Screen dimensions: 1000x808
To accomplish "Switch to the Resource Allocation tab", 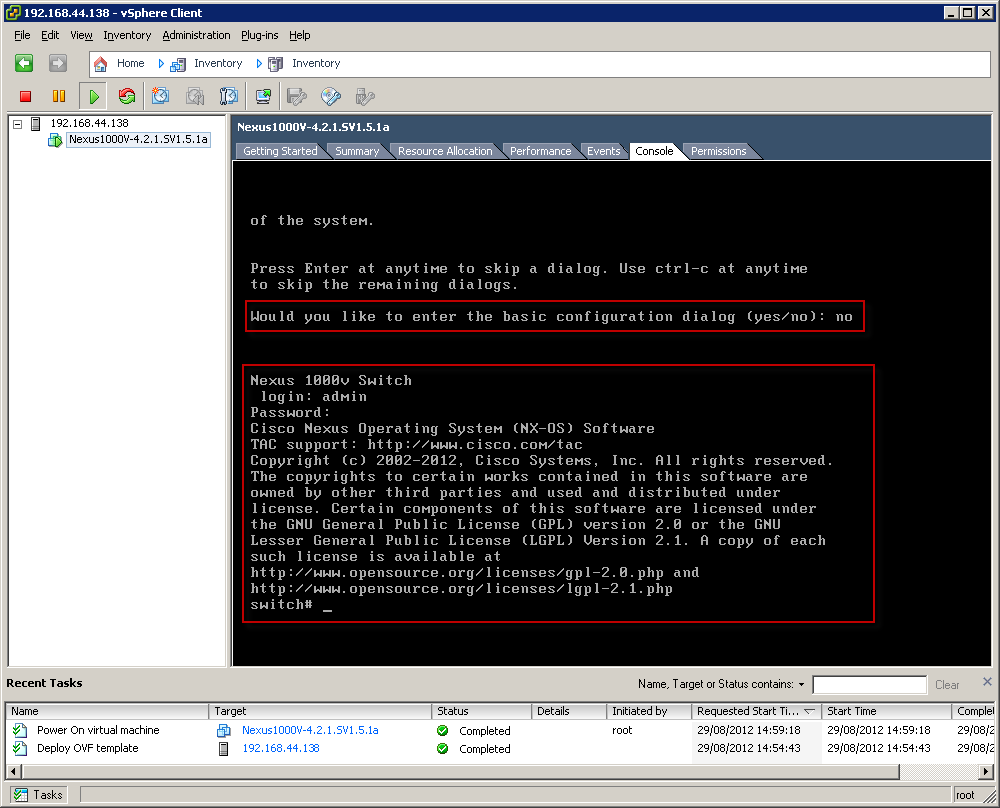I will [x=445, y=151].
